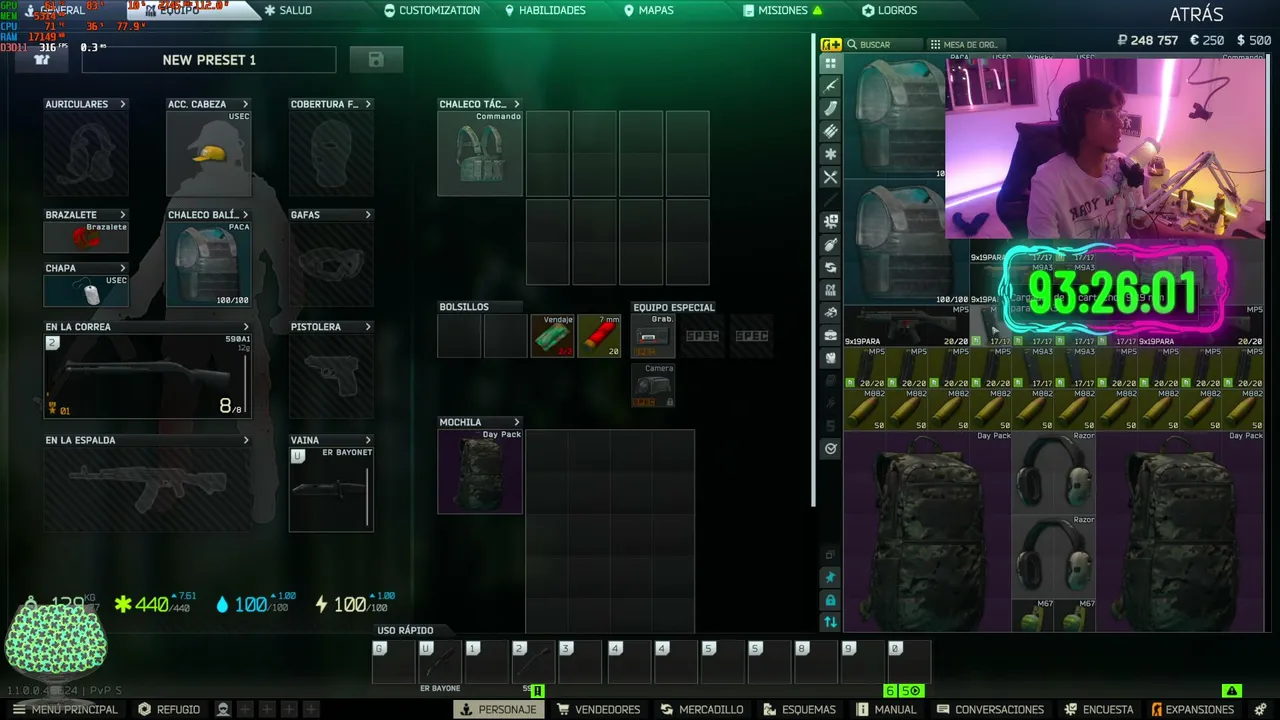Open Menu Principal in the bottom bar
The width and height of the screenshot is (1280, 720).
pos(65,709)
